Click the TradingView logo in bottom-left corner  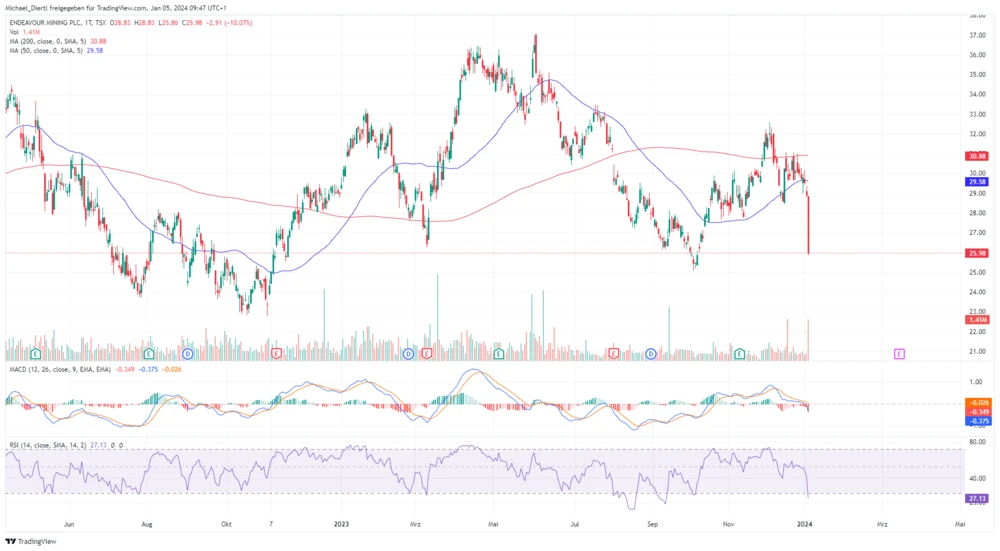tap(31, 541)
